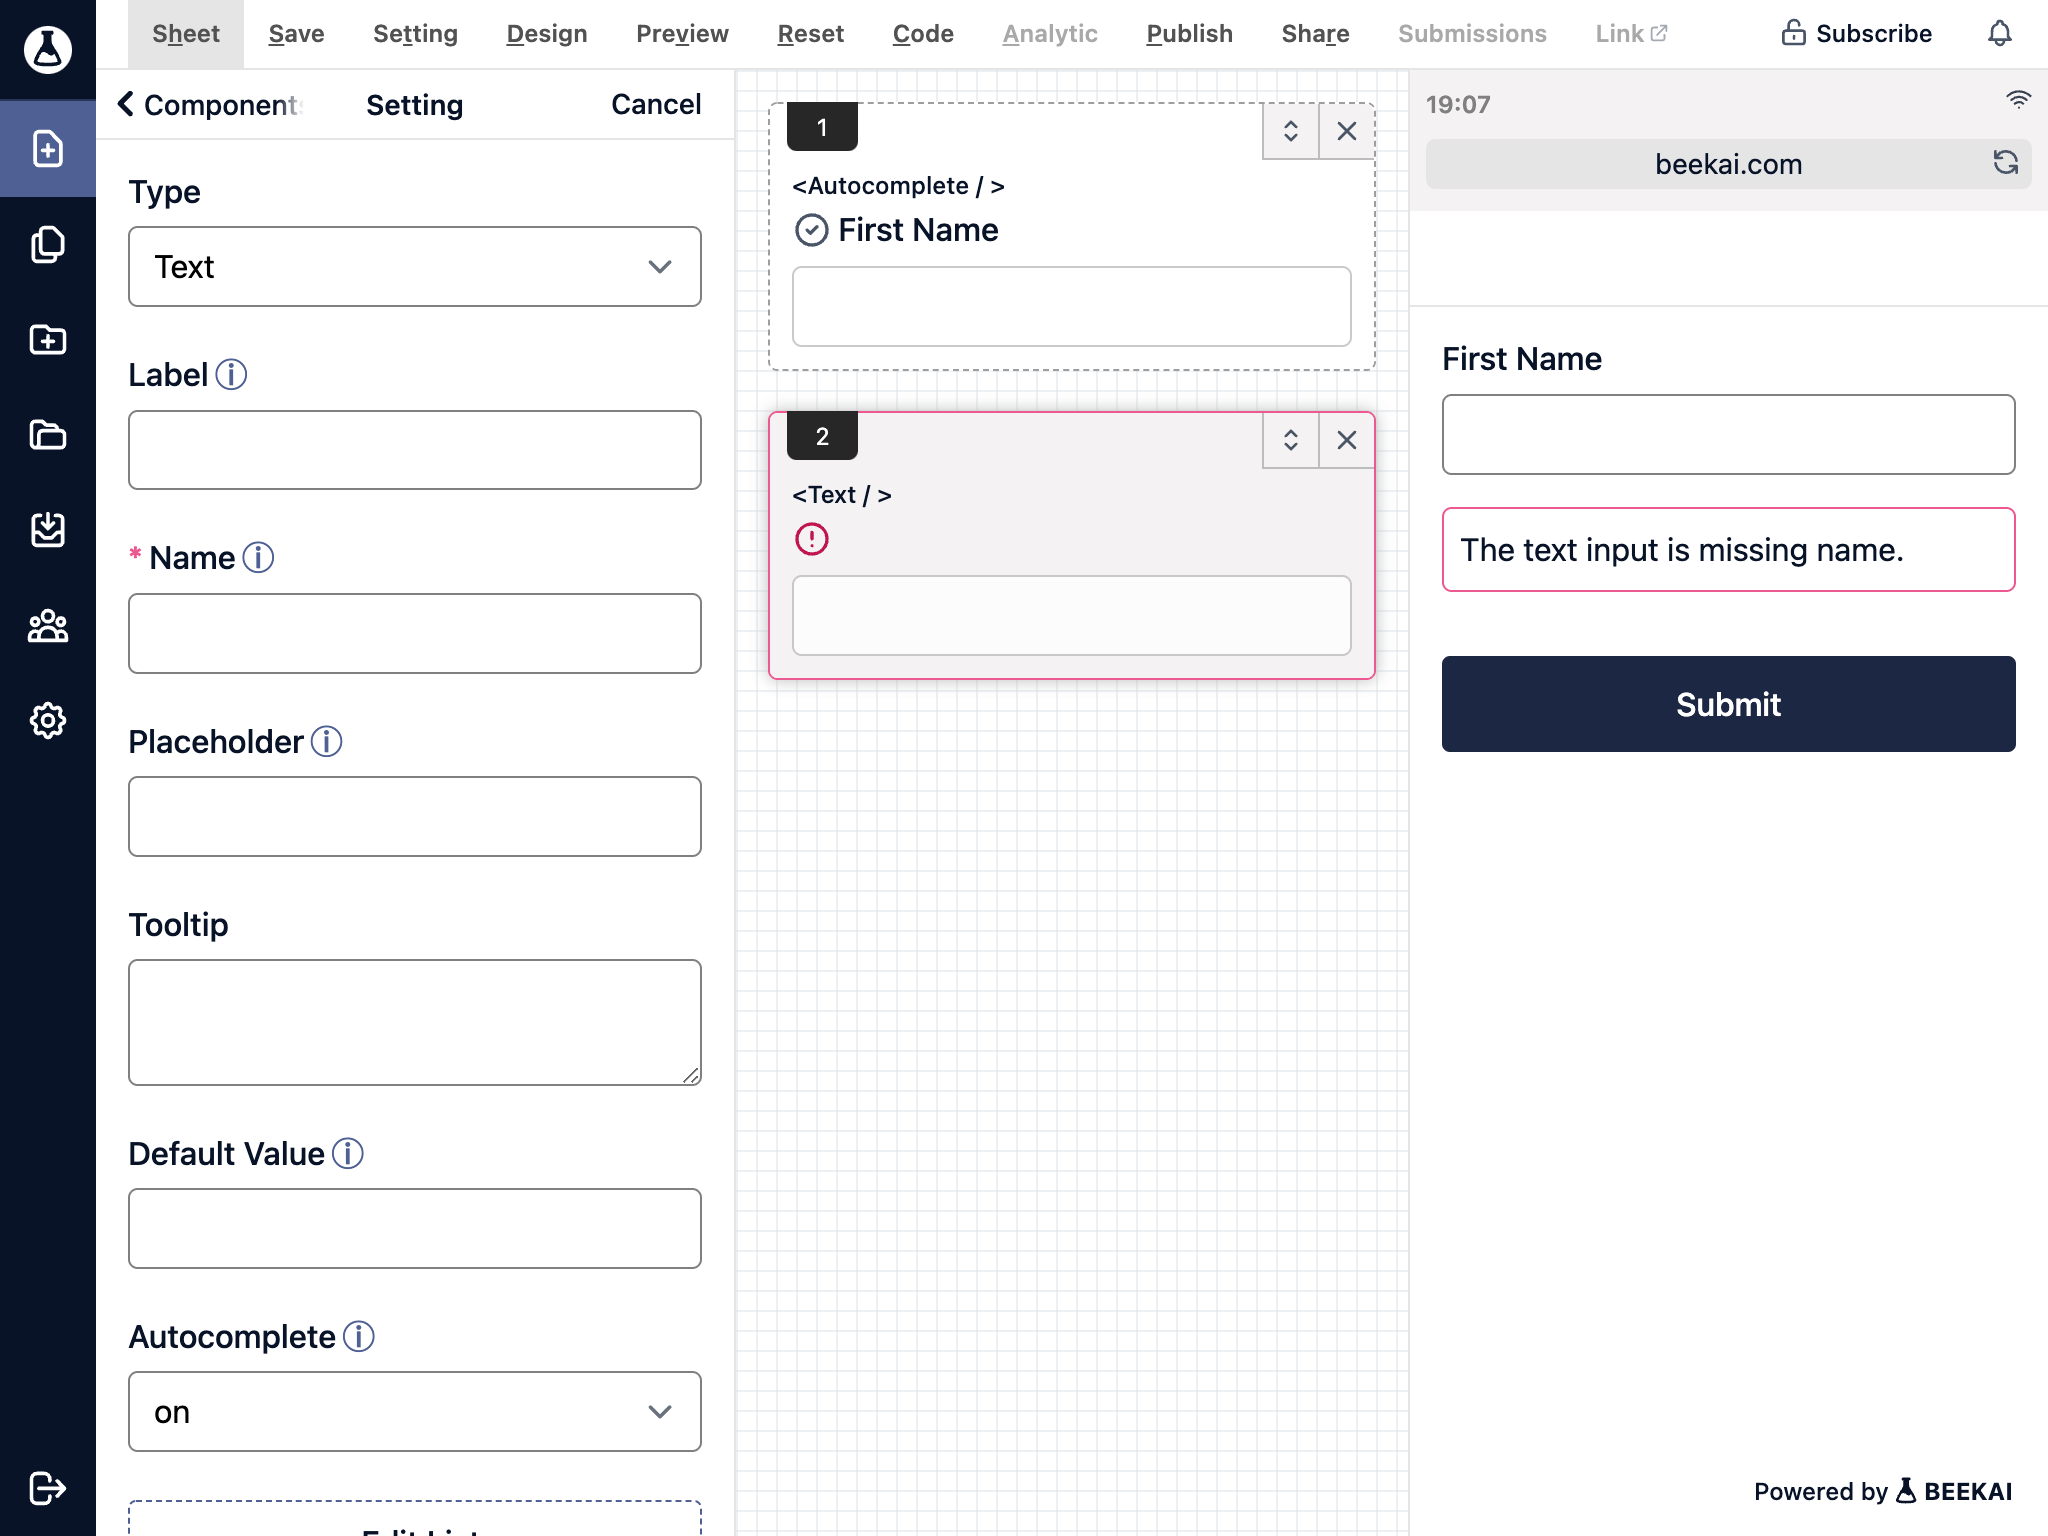Screen dimensions: 2048x1536
Task: Click the add new component icon
Action: (47, 147)
